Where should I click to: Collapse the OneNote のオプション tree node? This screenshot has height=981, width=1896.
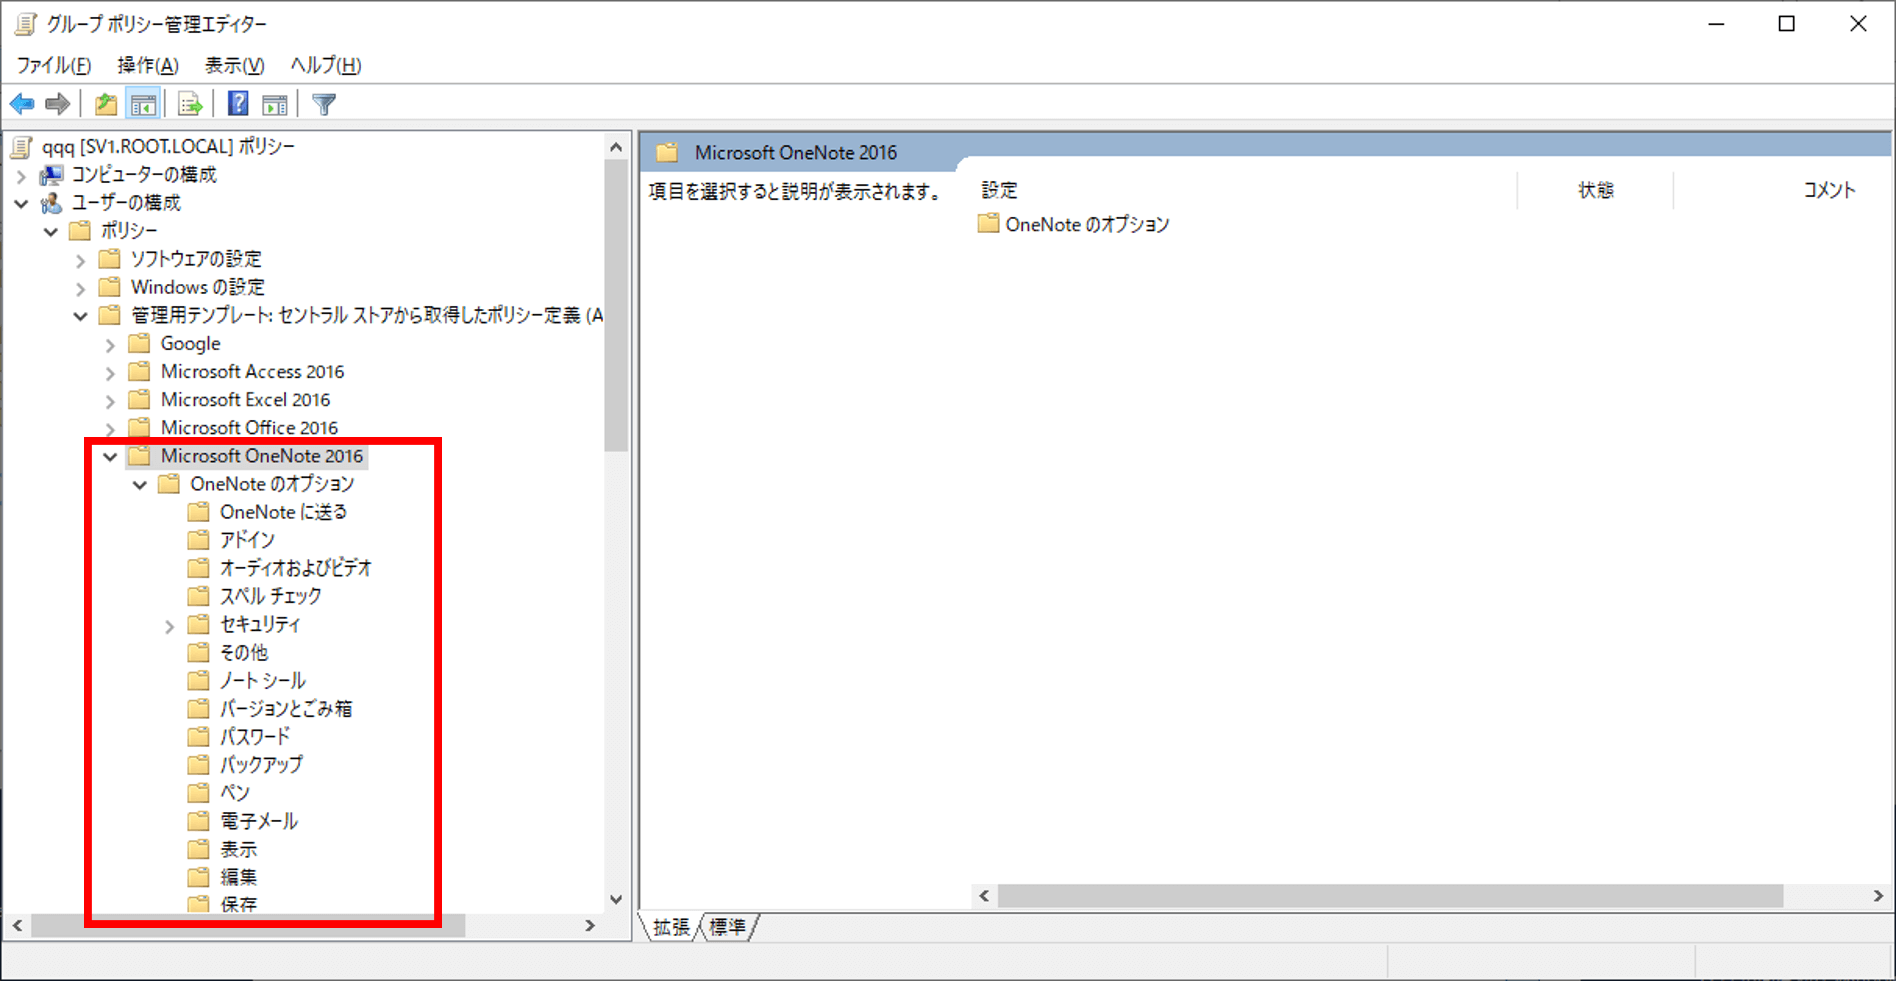140,484
